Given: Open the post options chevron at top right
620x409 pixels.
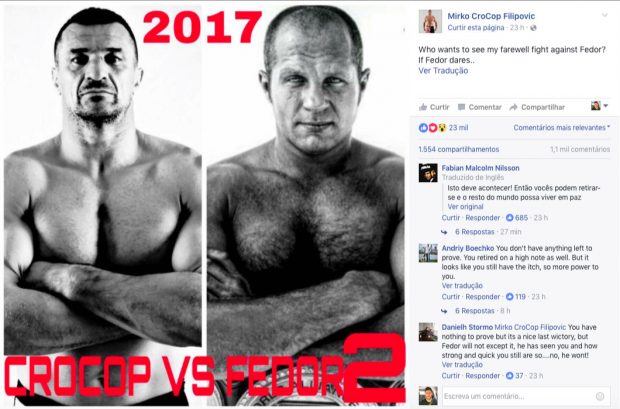Looking at the screenshot, I should pyautogui.click(x=604, y=15).
